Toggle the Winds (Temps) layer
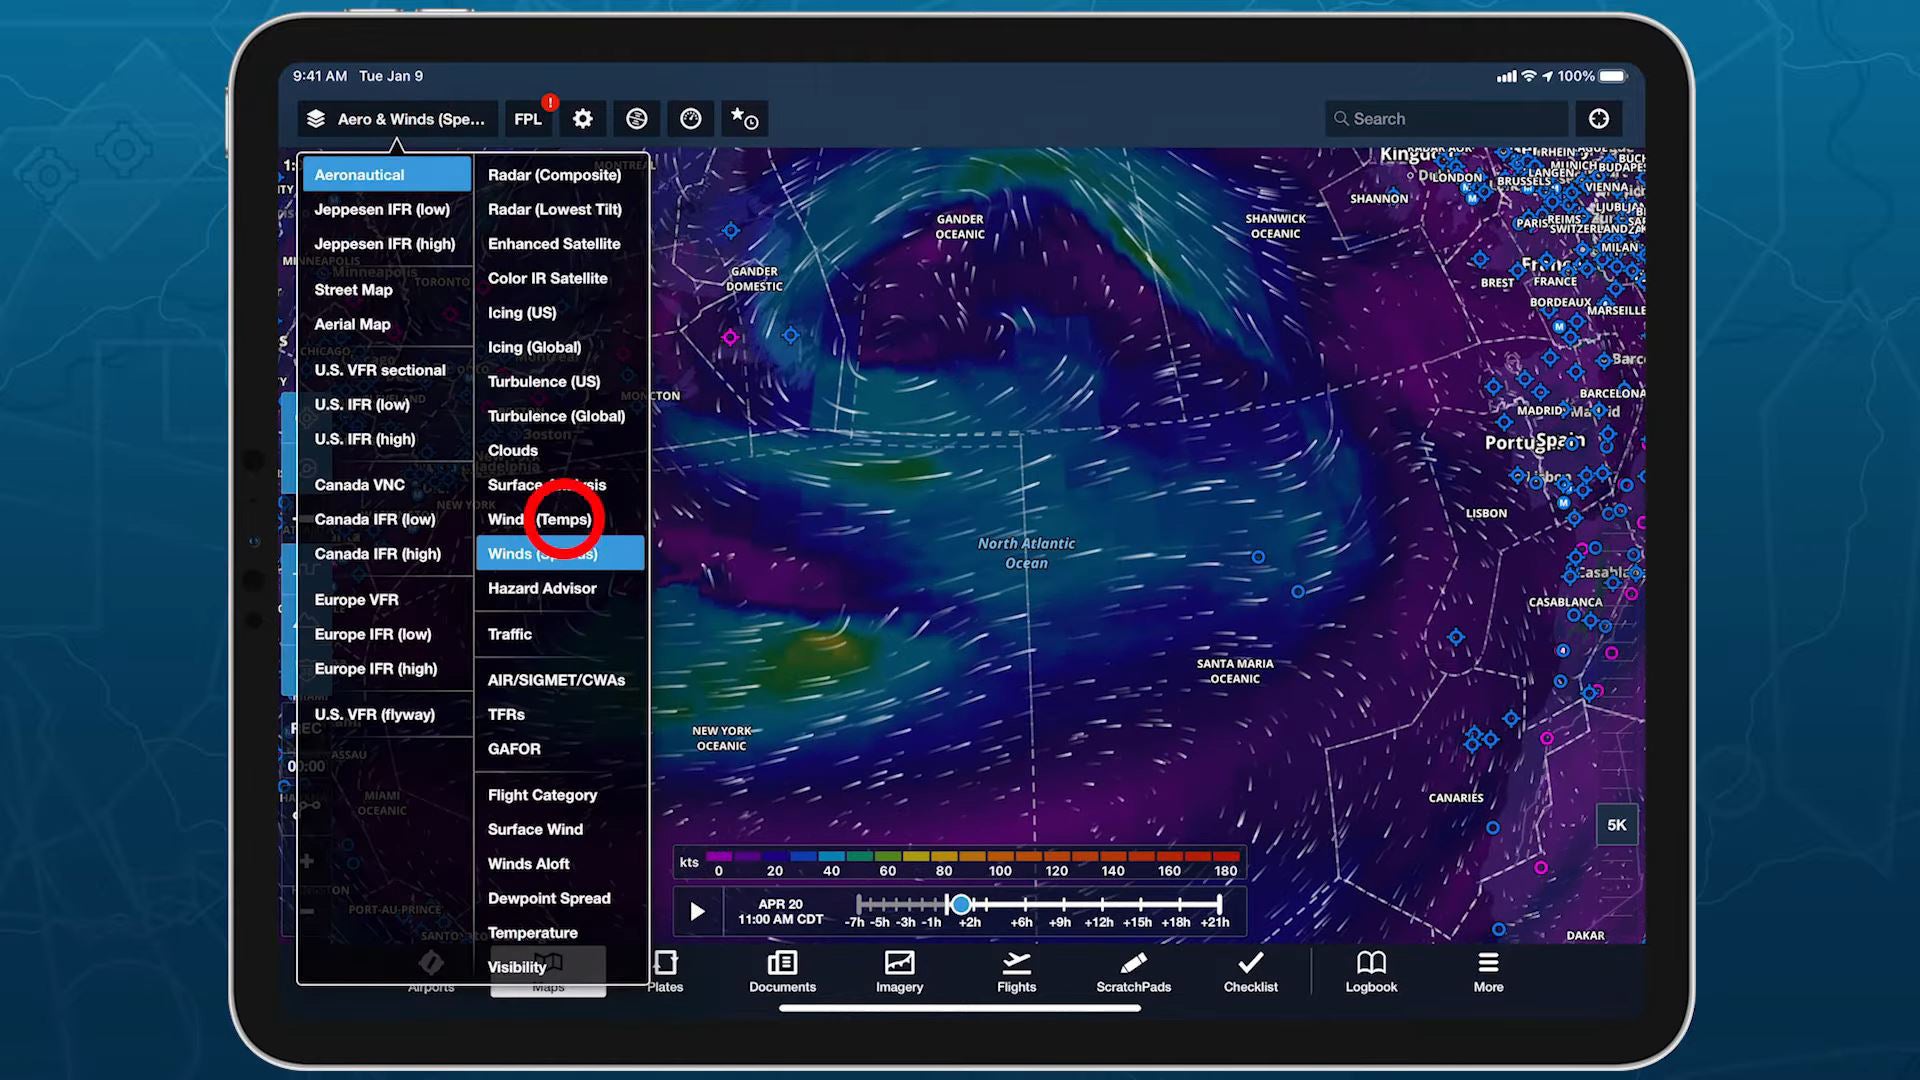This screenshot has height=1080, width=1920. click(540, 519)
